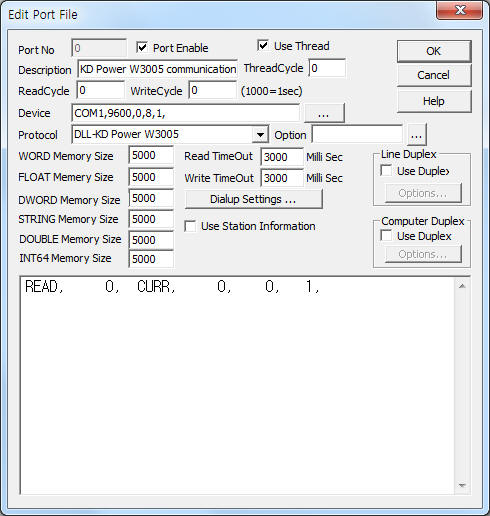Check Use Duplex under Line Duplex
The width and height of the screenshot is (490, 516).
(386, 171)
